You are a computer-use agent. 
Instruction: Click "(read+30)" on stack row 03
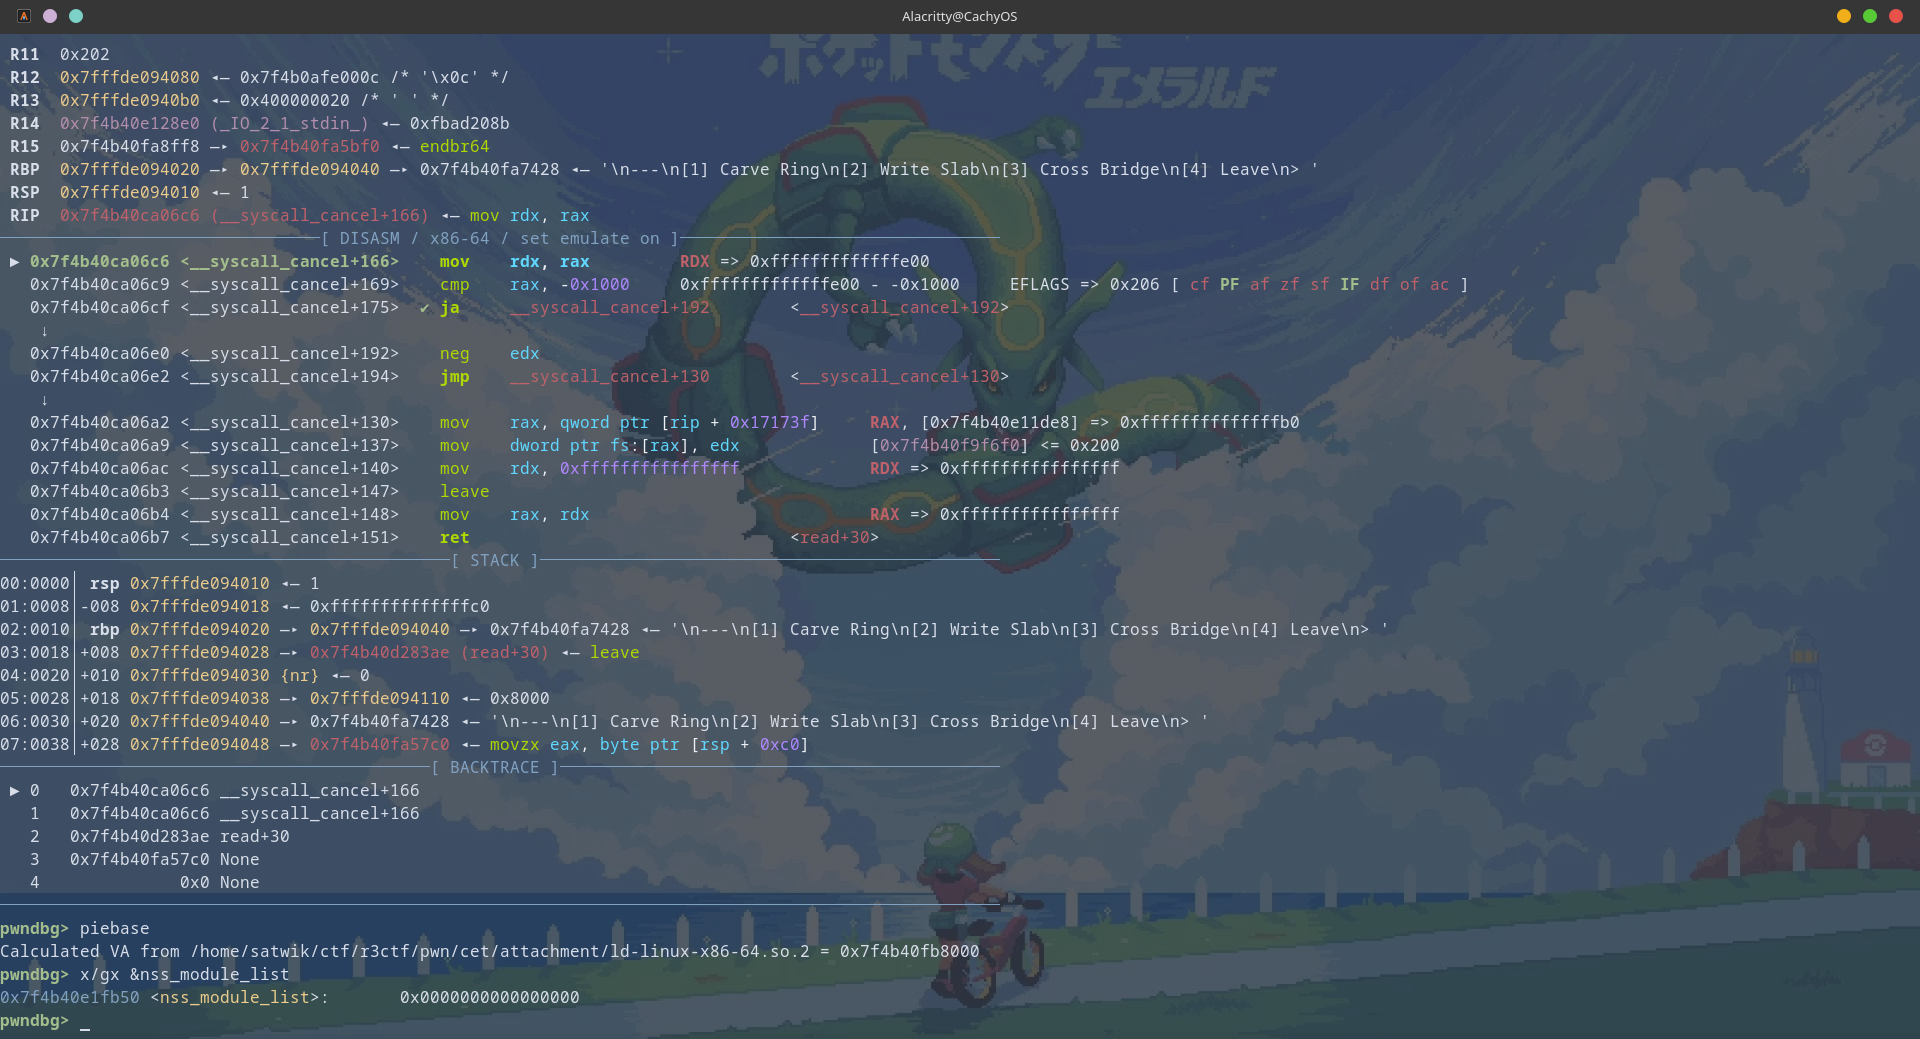click(505, 652)
